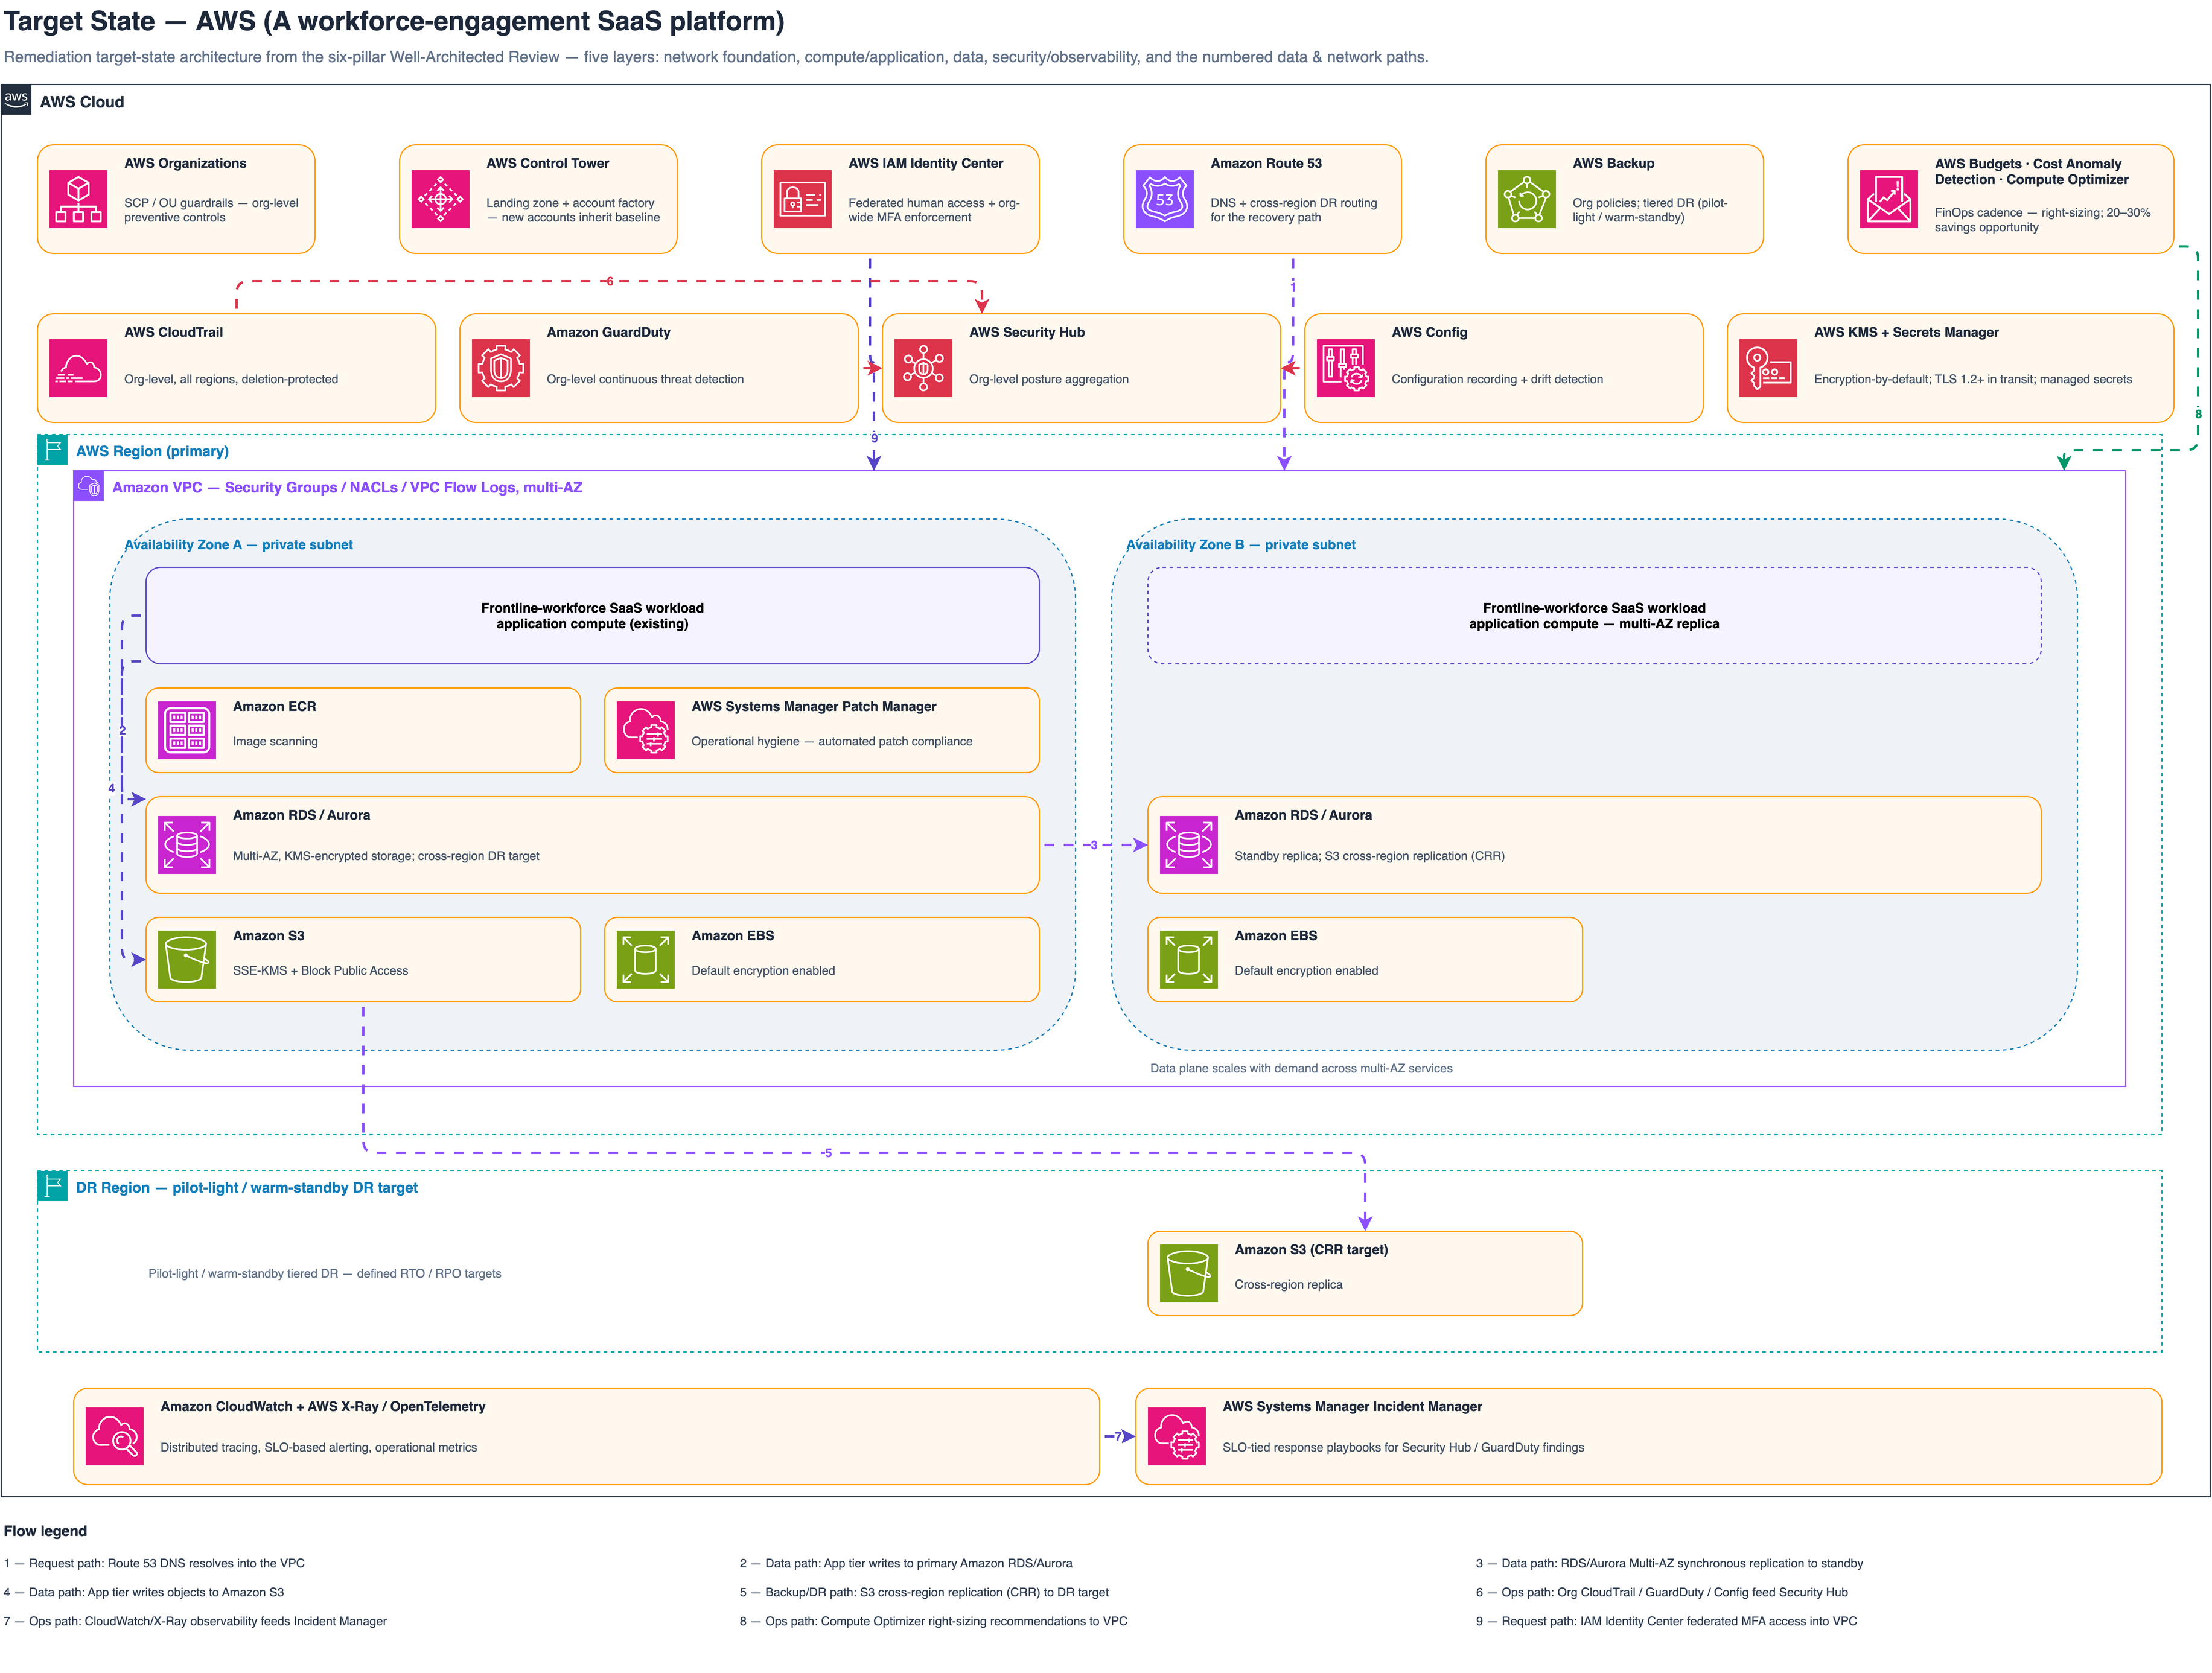Click the 'Target State — AWS' page title
Viewport: 2212px width, 1673px height.
[394, 21]
